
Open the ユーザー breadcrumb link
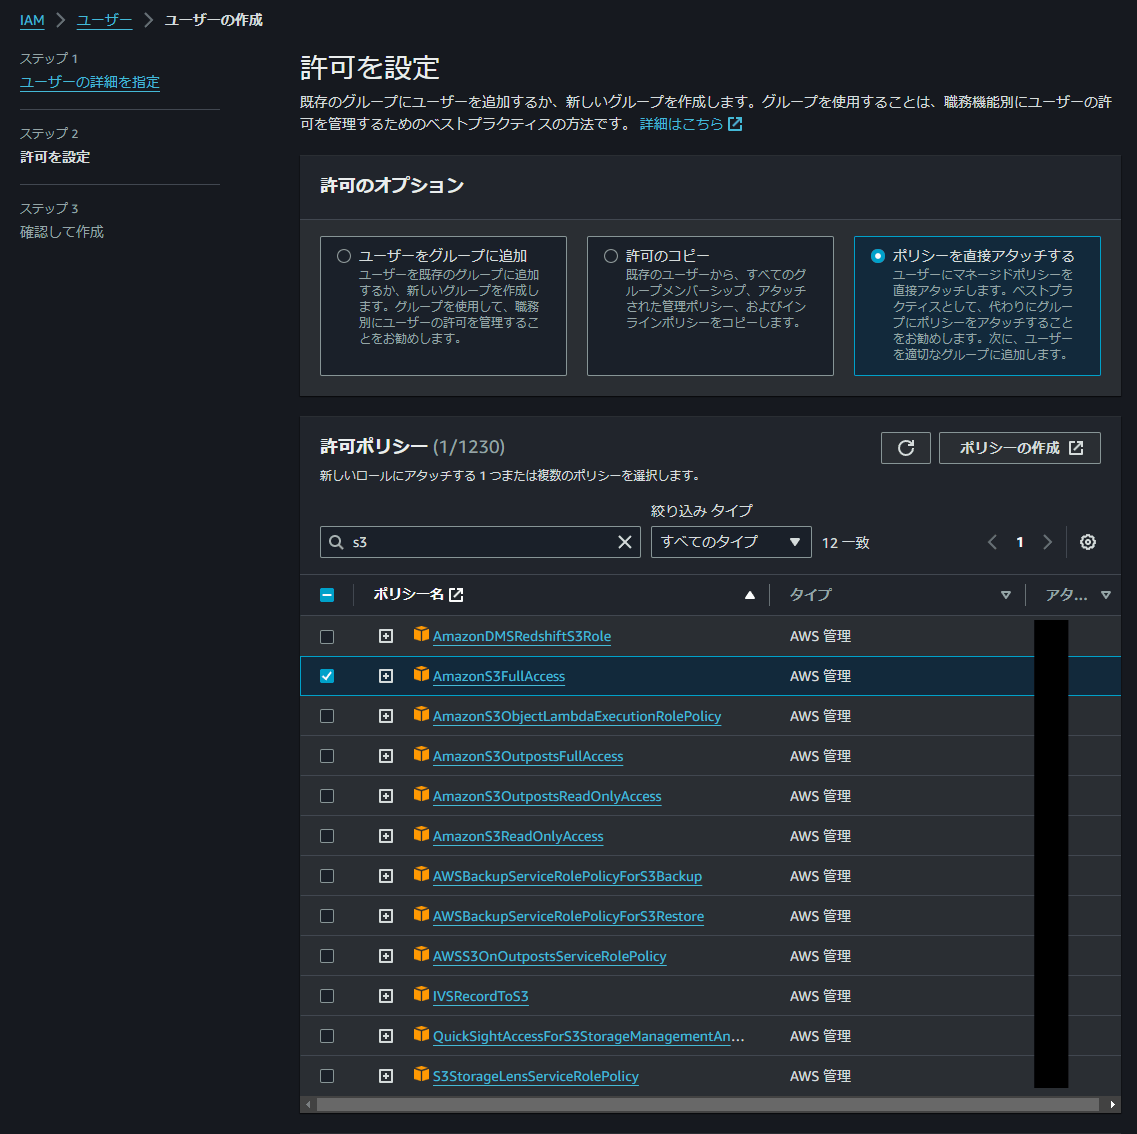click(x=104, y=20)
